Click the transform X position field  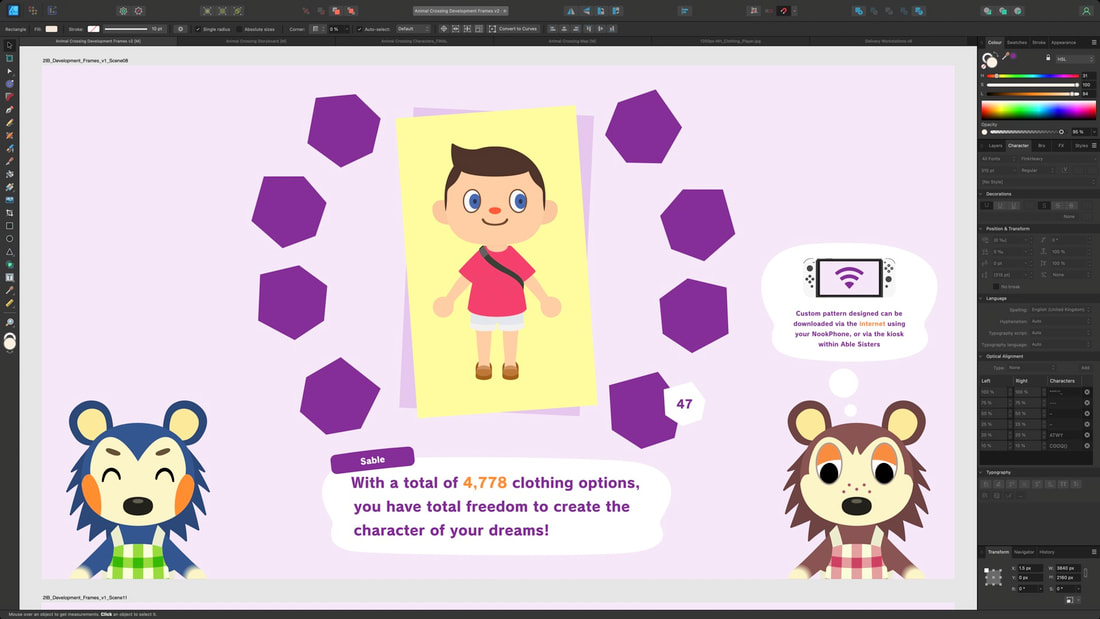(x=1029, y=568)
